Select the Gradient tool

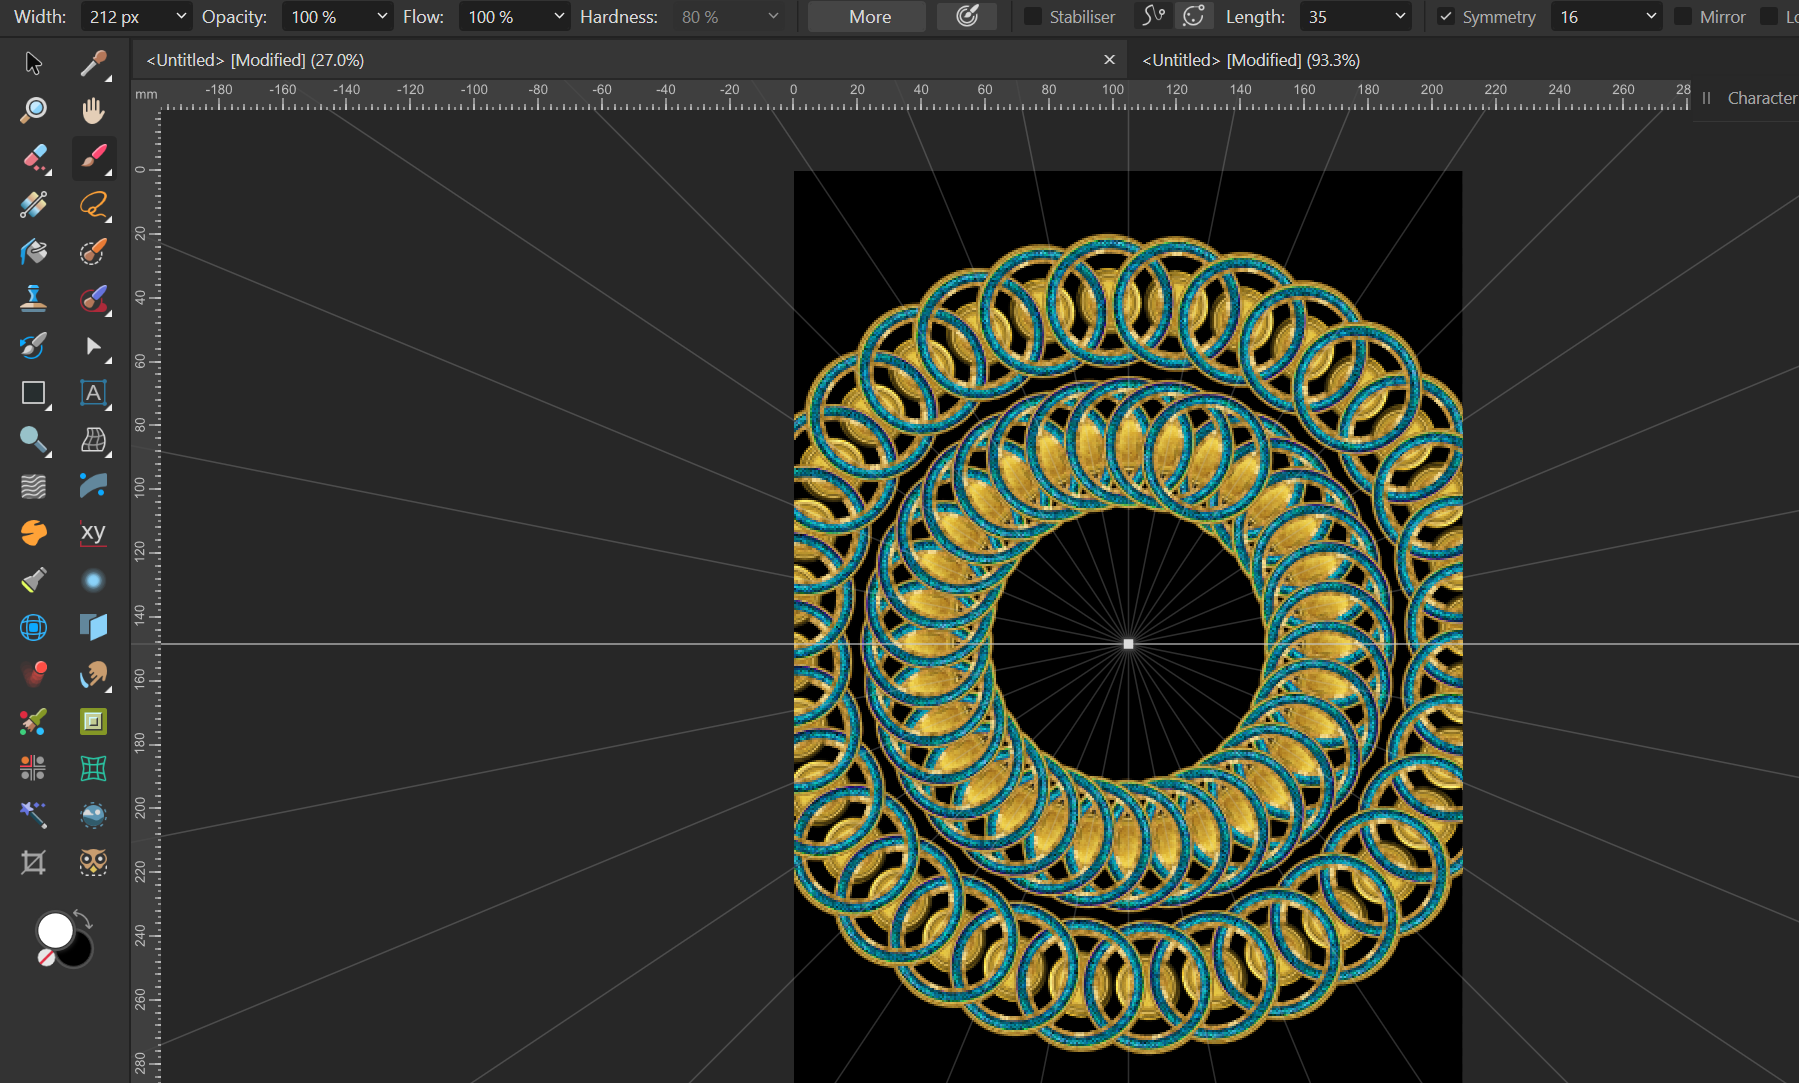33,204
